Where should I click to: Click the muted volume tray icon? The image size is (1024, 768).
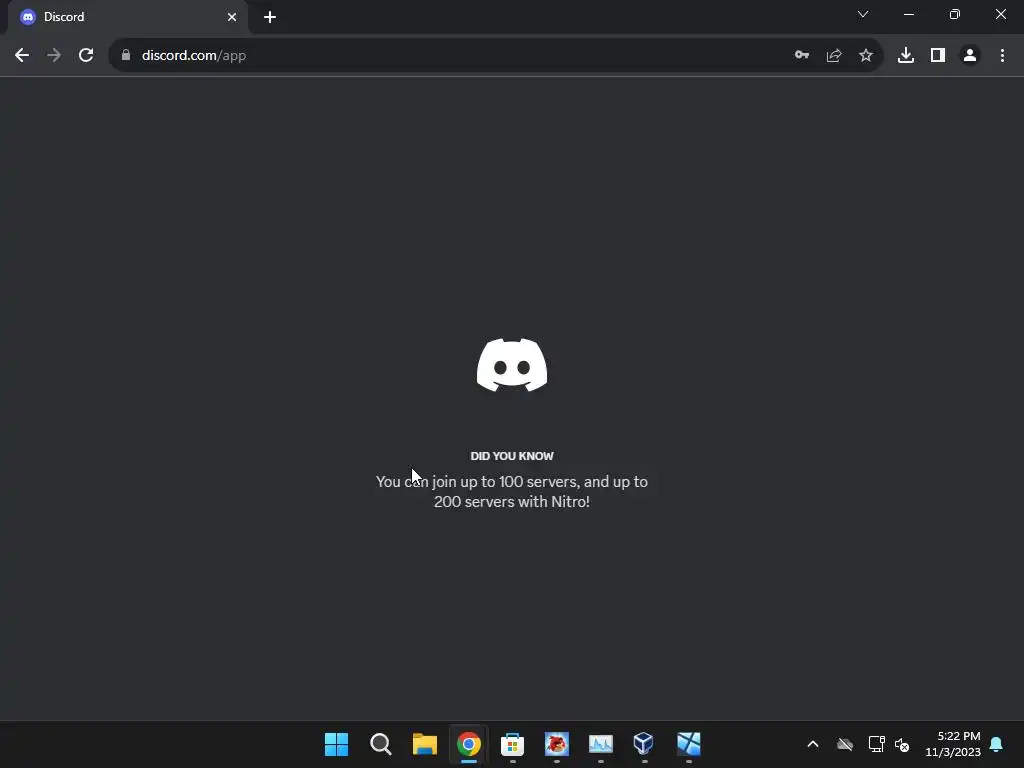[x=902, y=744]
